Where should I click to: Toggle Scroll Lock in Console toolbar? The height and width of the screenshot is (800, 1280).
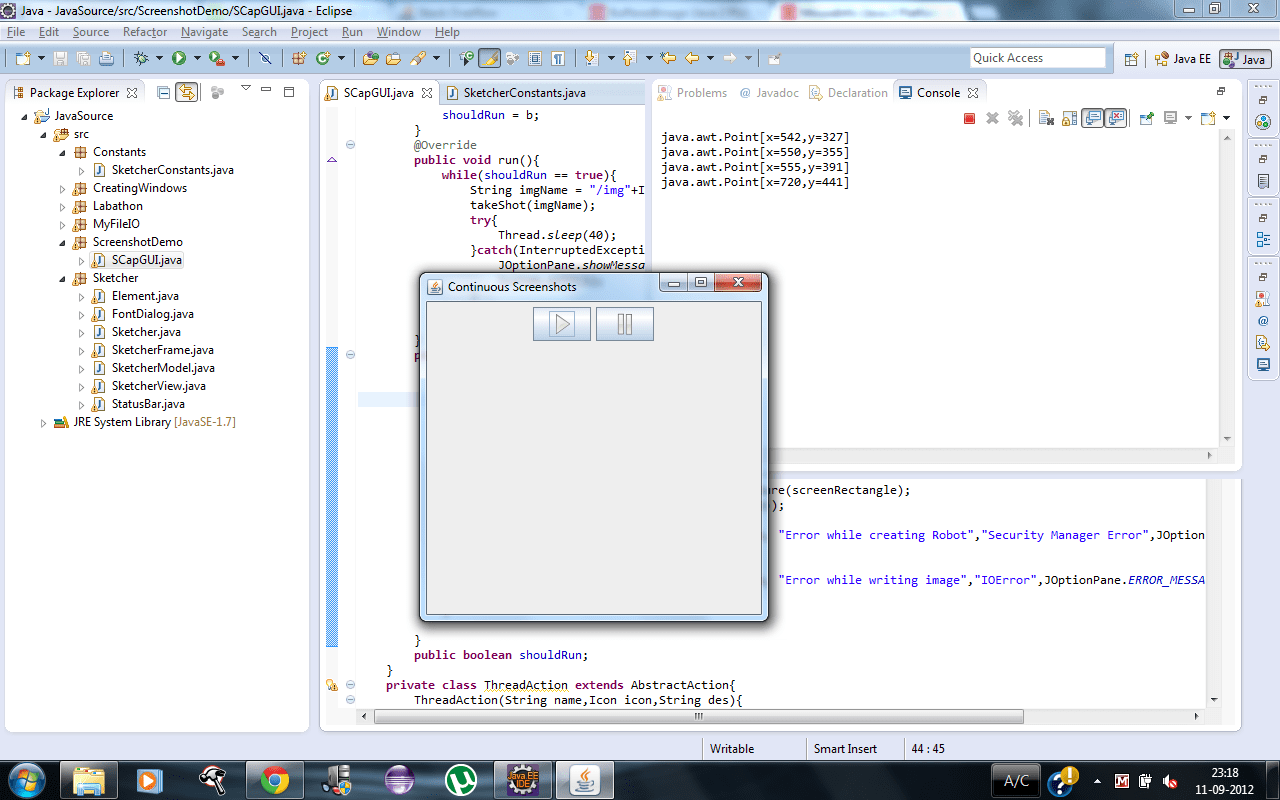[1069, 118]
